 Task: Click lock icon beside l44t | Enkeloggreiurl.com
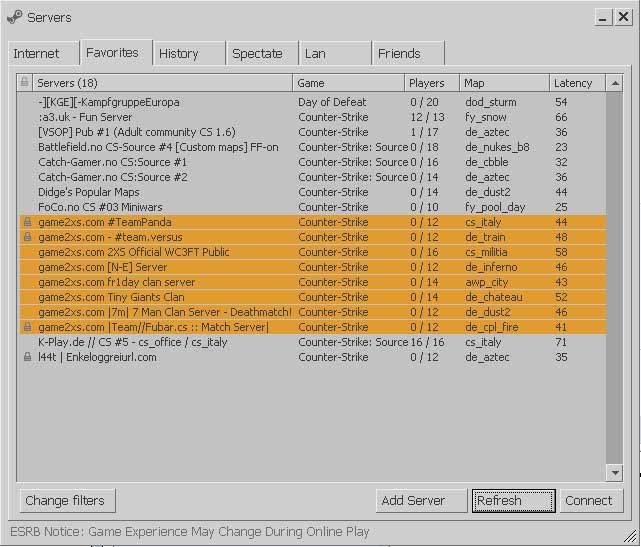pyautogui.click(x=27, y=357)
